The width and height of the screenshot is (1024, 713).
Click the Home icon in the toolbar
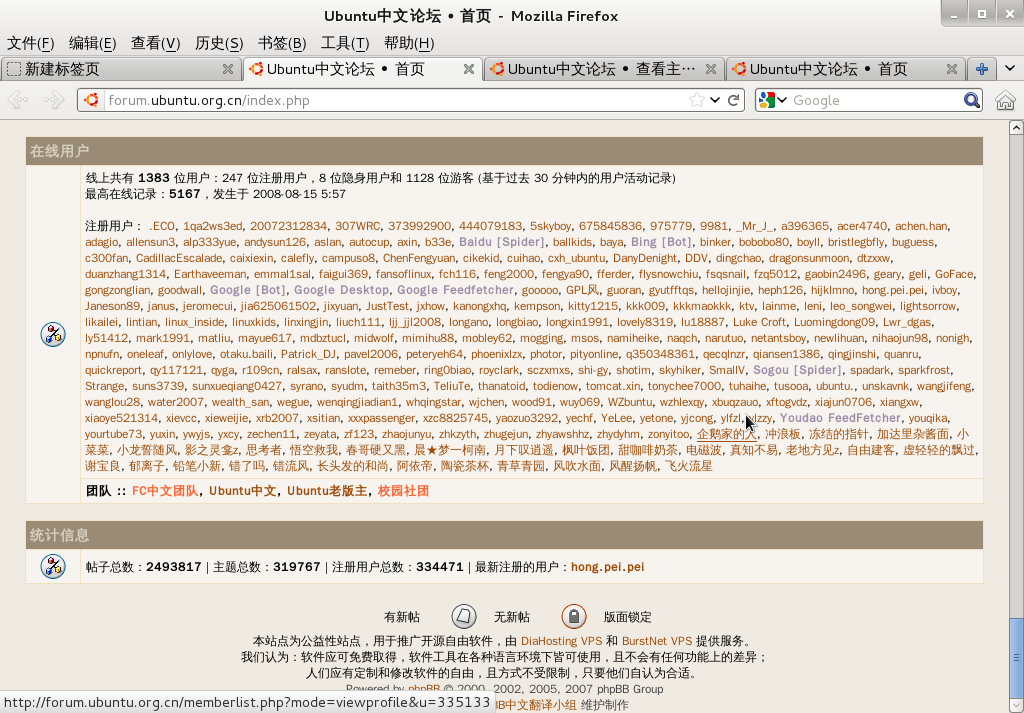click(1005, 100)
